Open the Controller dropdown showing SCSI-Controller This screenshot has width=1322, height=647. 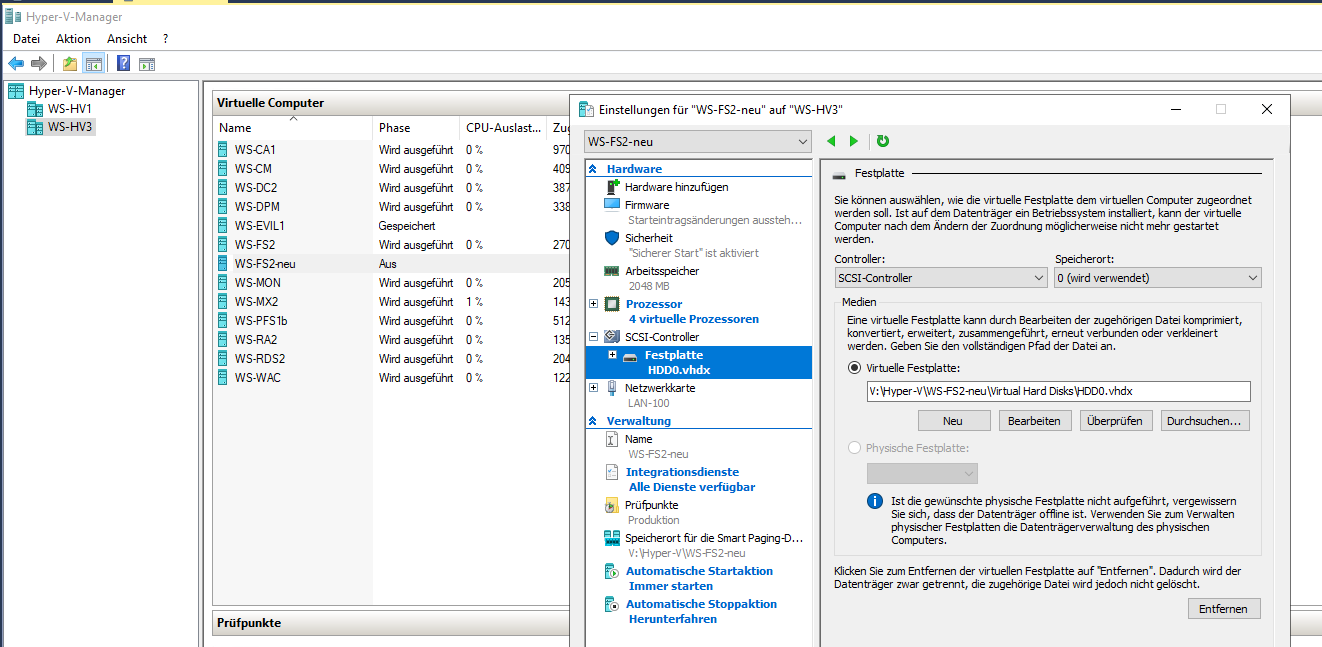940,278
